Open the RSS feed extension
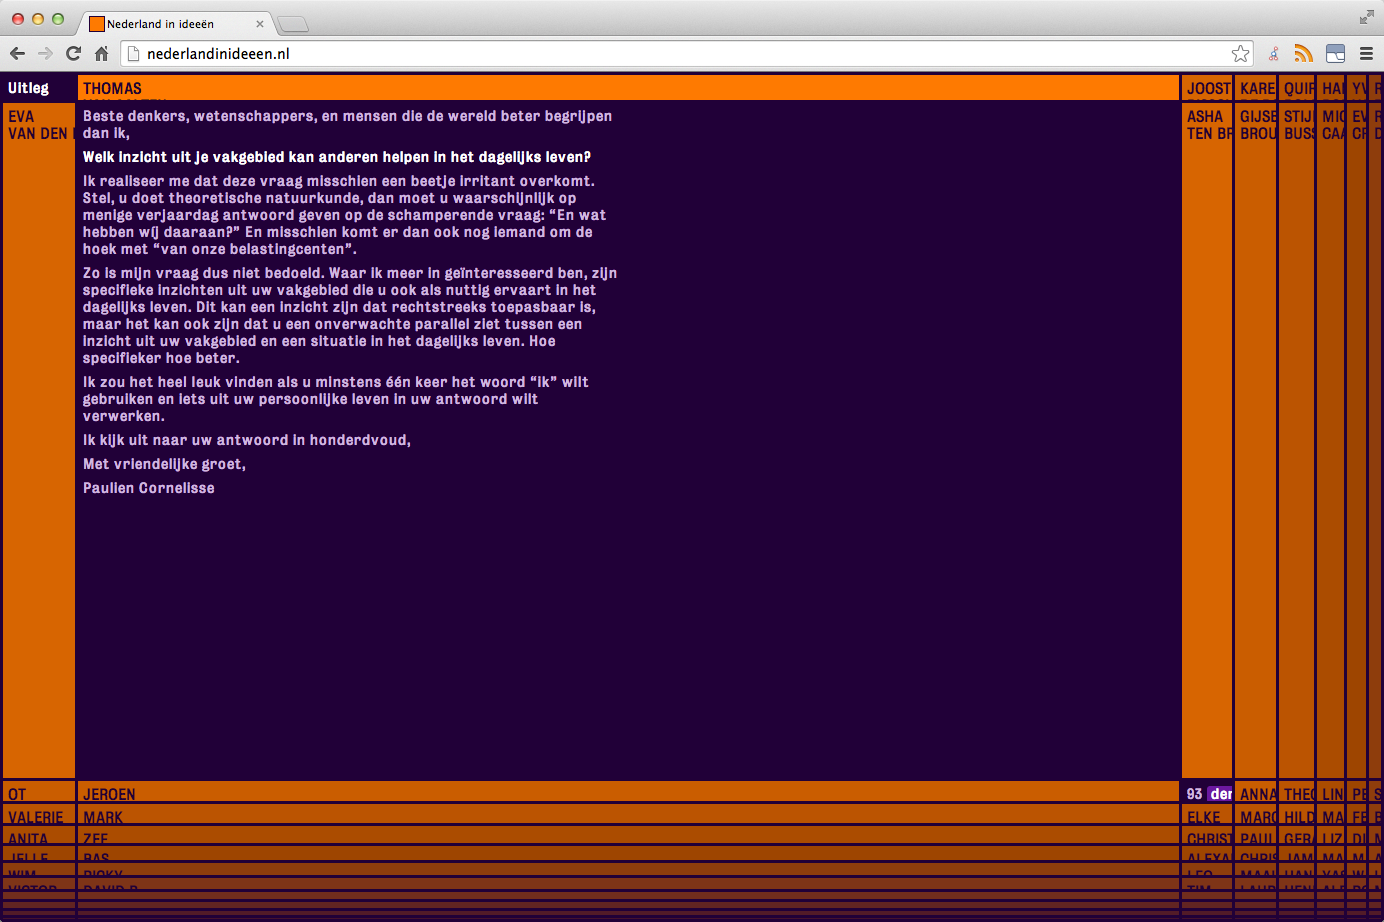Screen dimensions: 1384x922 1303,54
